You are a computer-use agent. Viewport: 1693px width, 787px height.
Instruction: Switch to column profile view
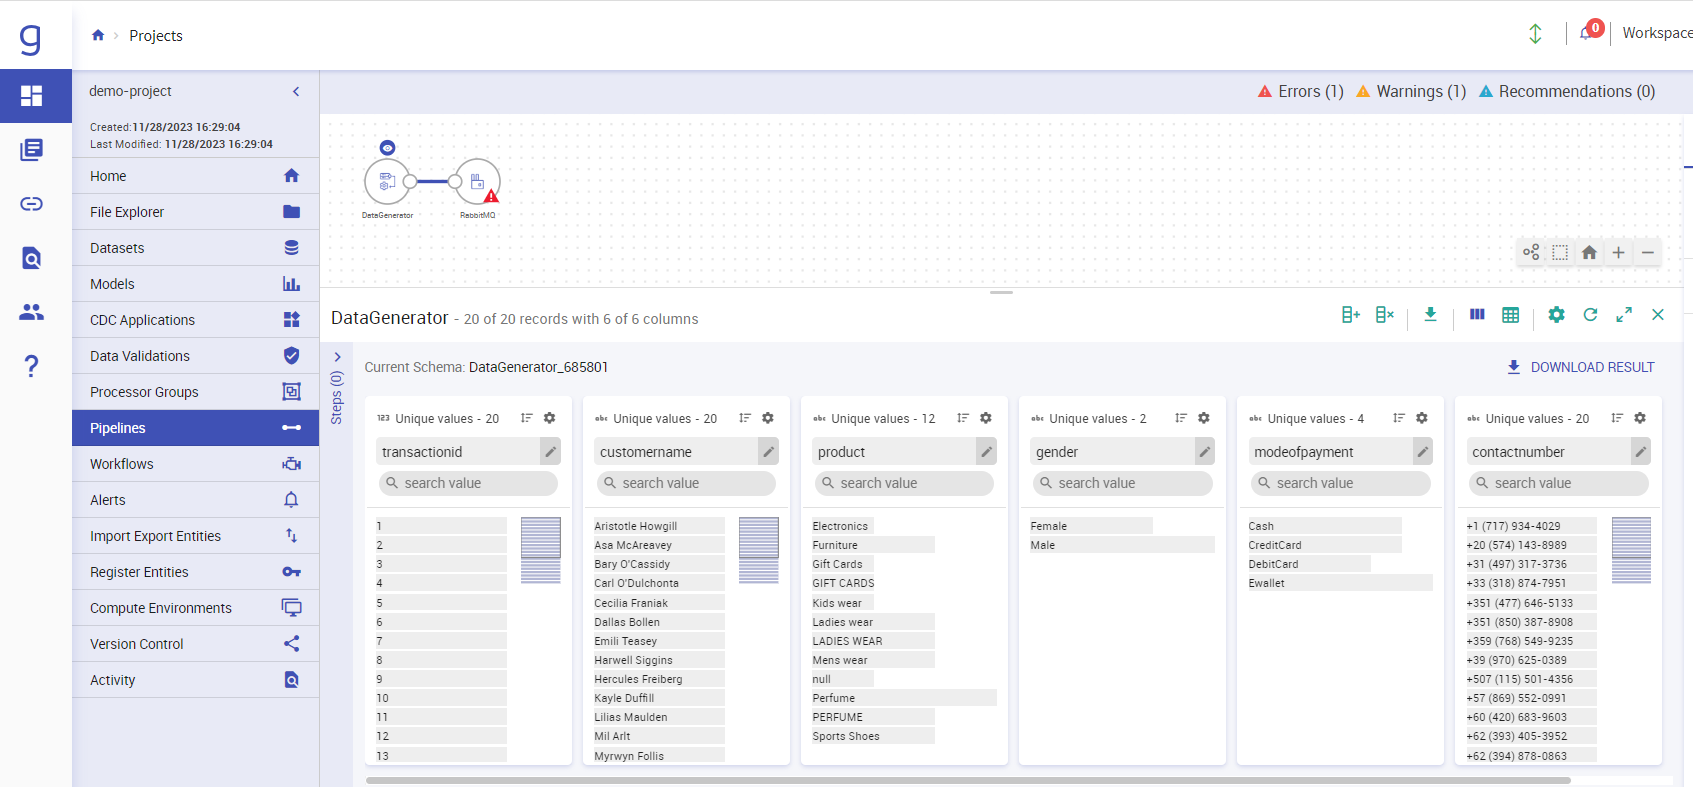point(1477,315)
